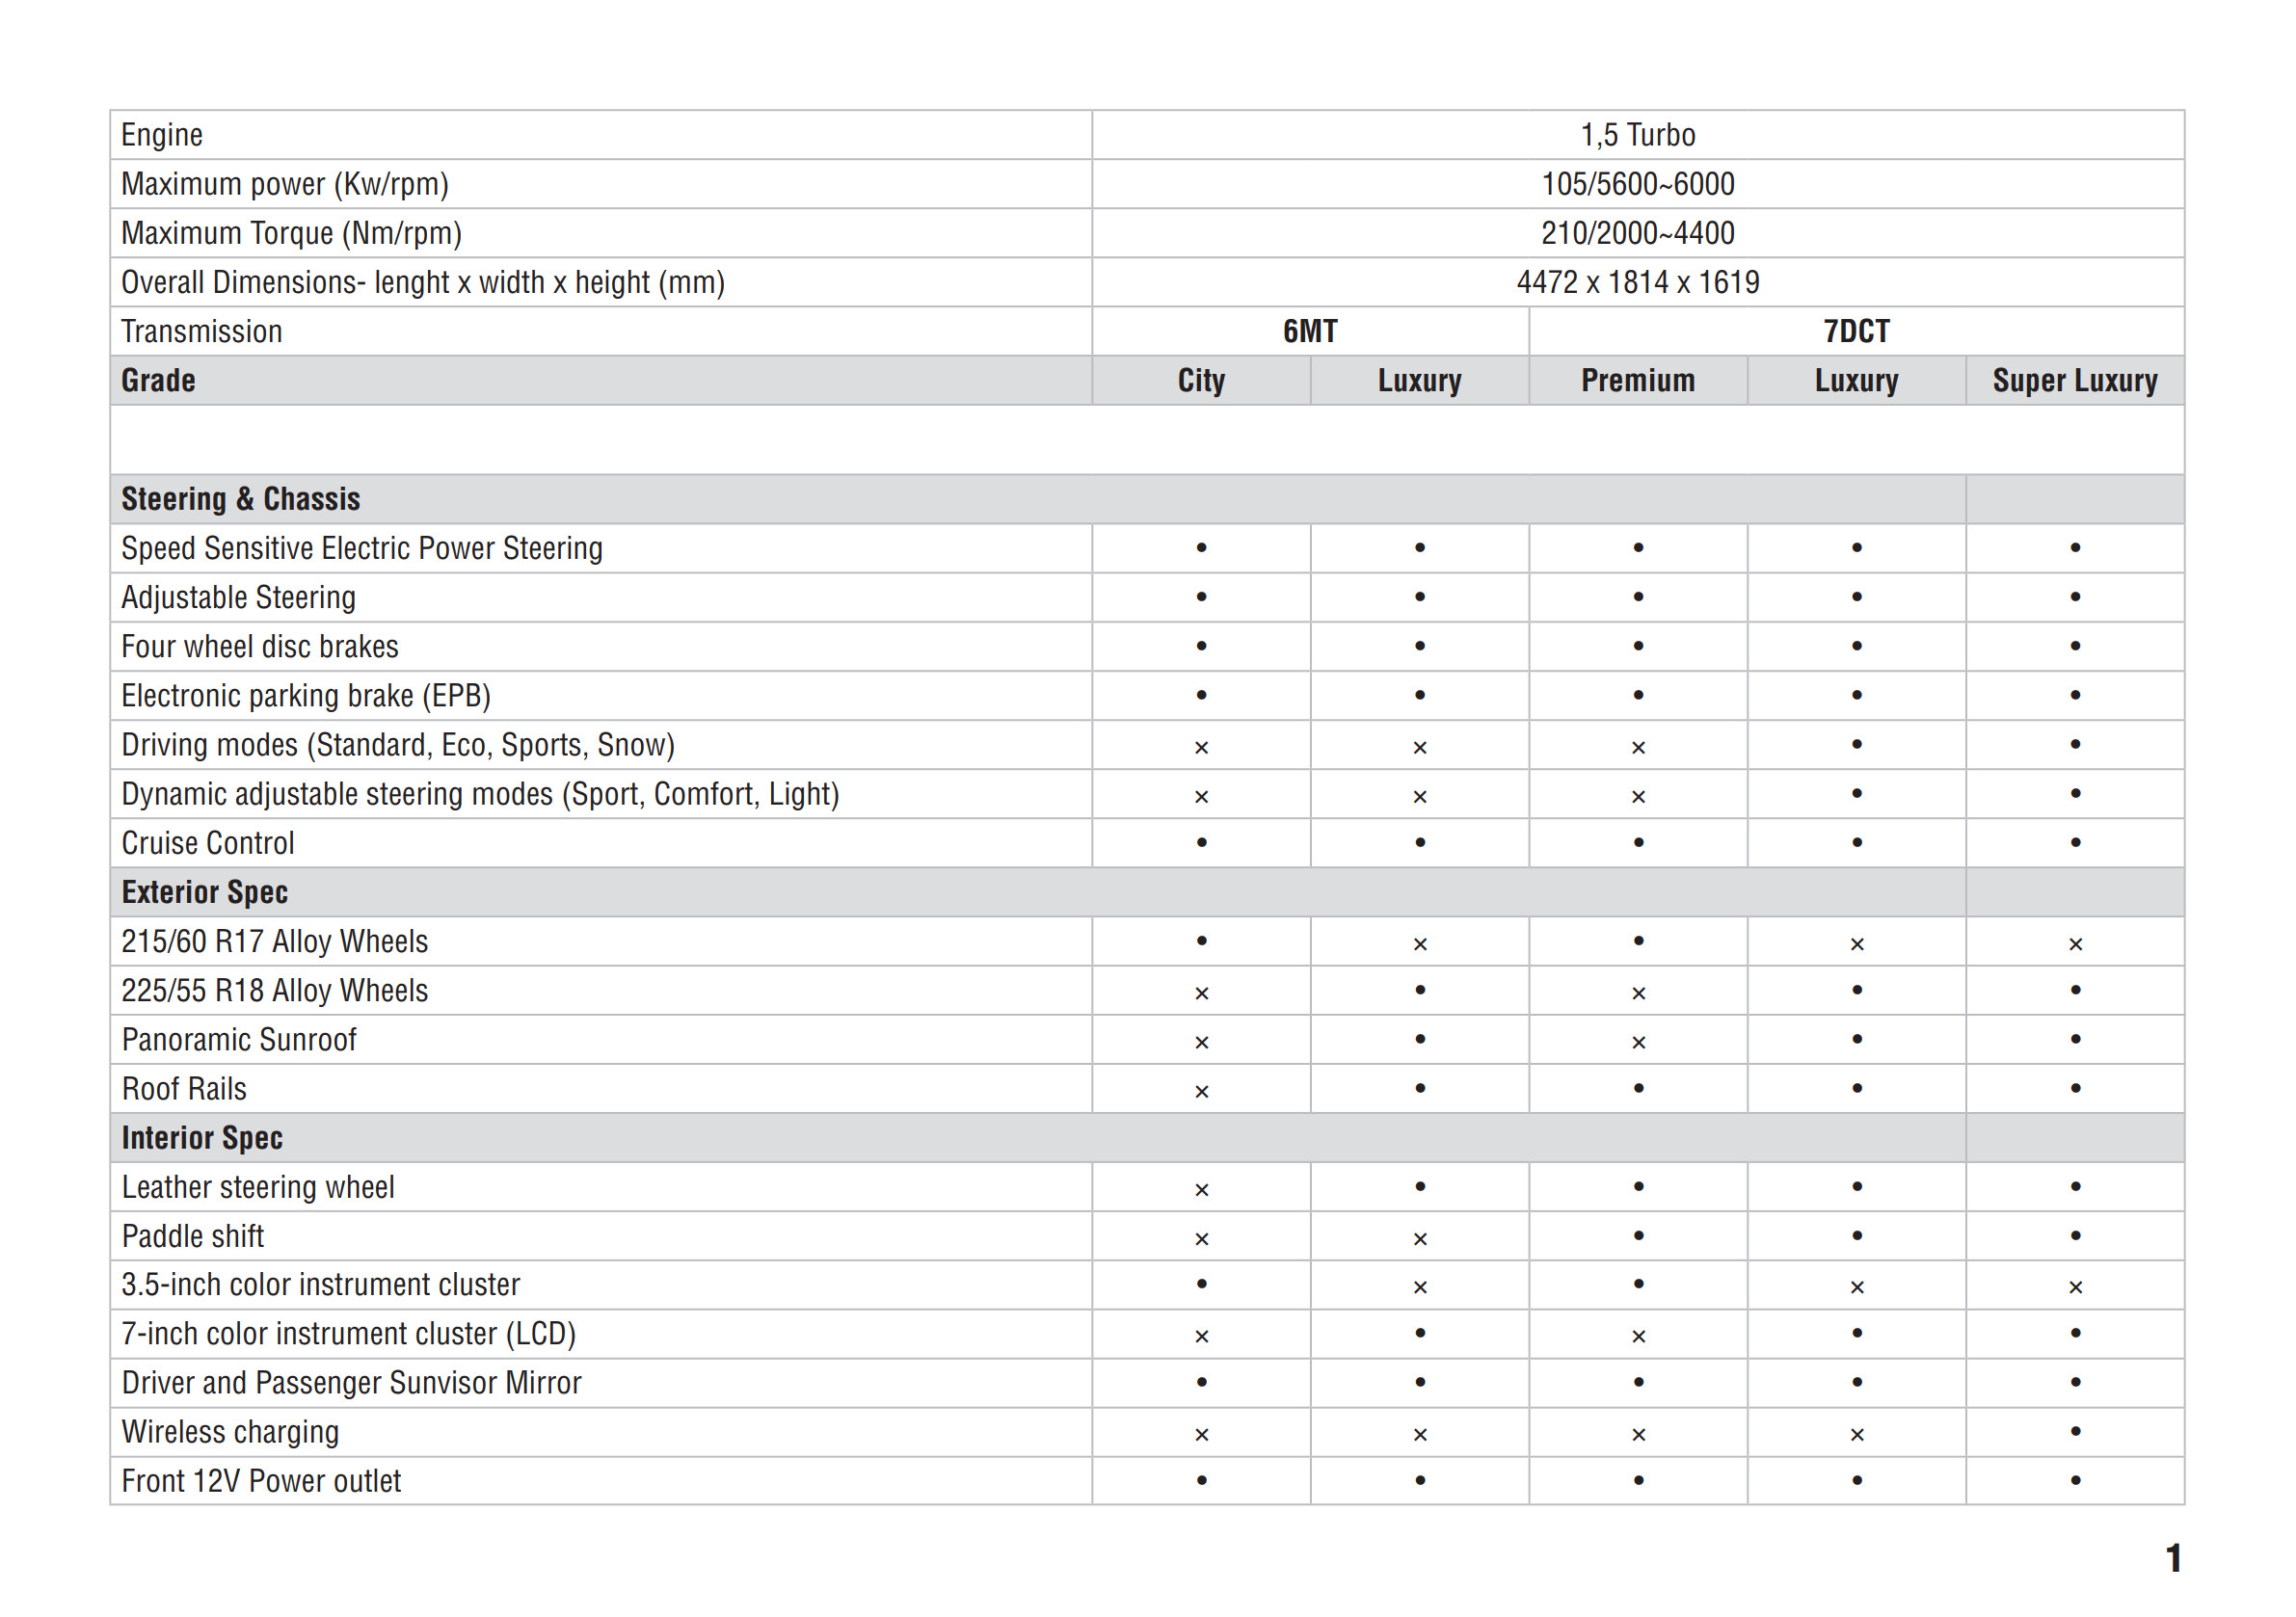Select the City grade column header
The image size is (2296, 1617).
tap(1200, 380)
